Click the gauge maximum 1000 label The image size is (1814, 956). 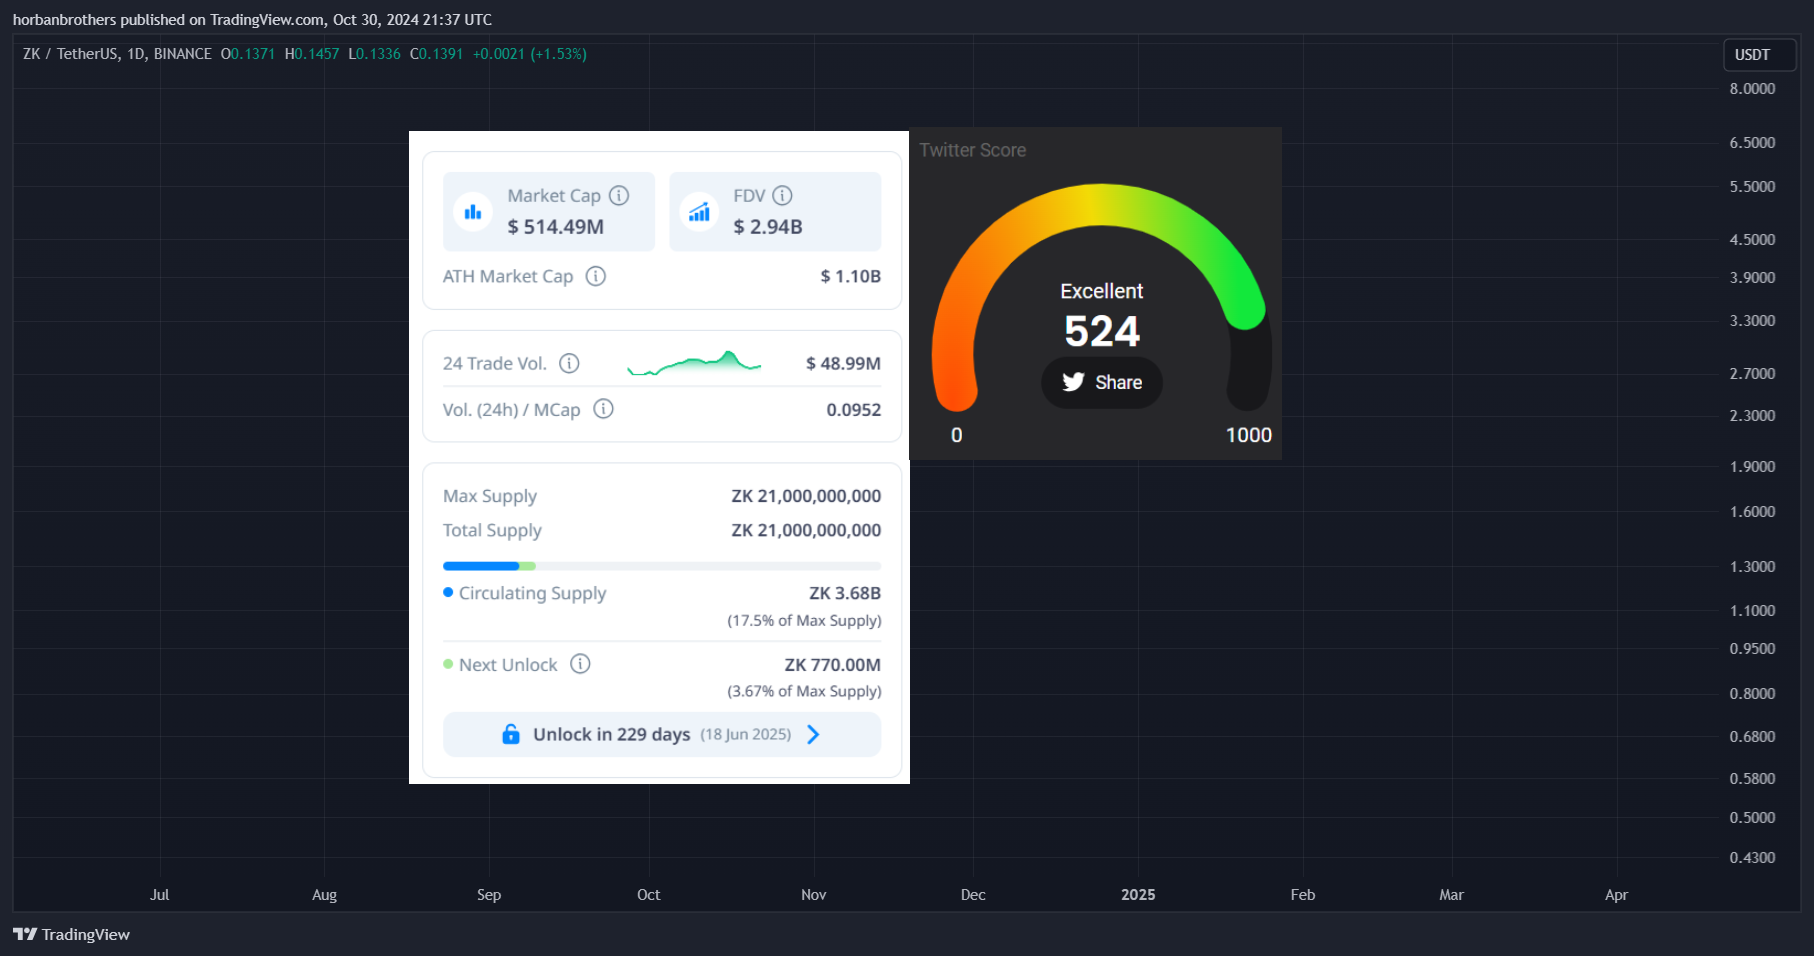1249,435
